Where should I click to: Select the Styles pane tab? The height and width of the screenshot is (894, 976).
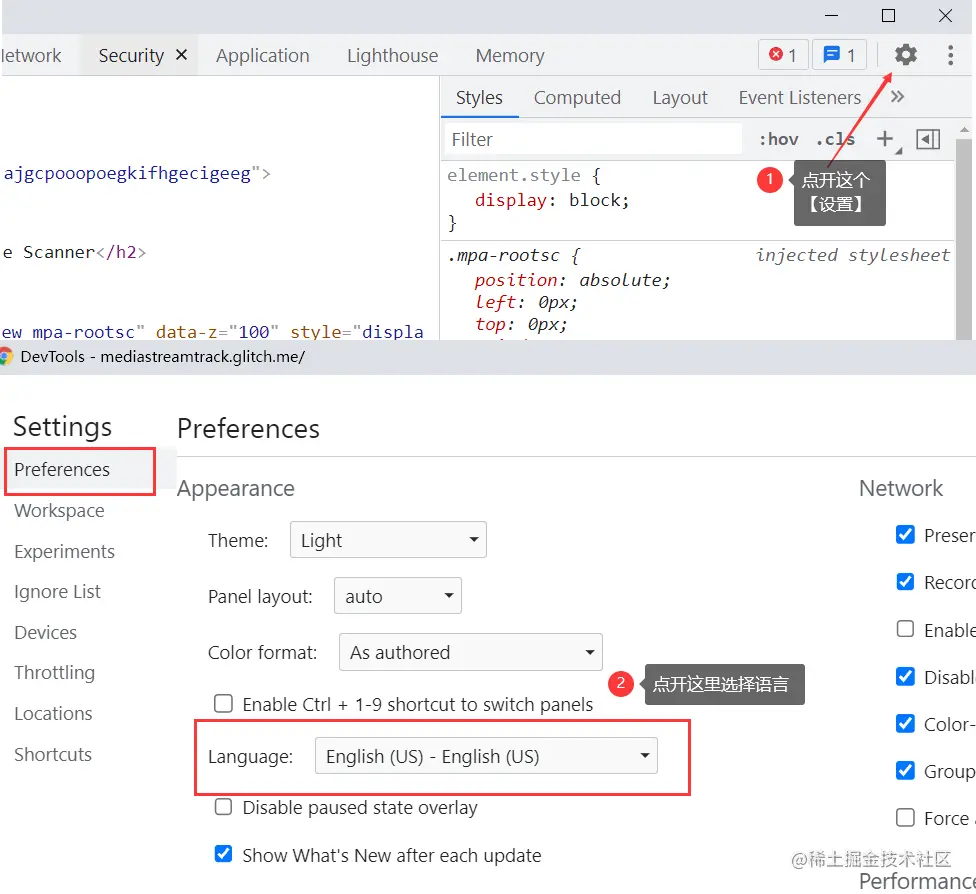click(x=479, y=98)
